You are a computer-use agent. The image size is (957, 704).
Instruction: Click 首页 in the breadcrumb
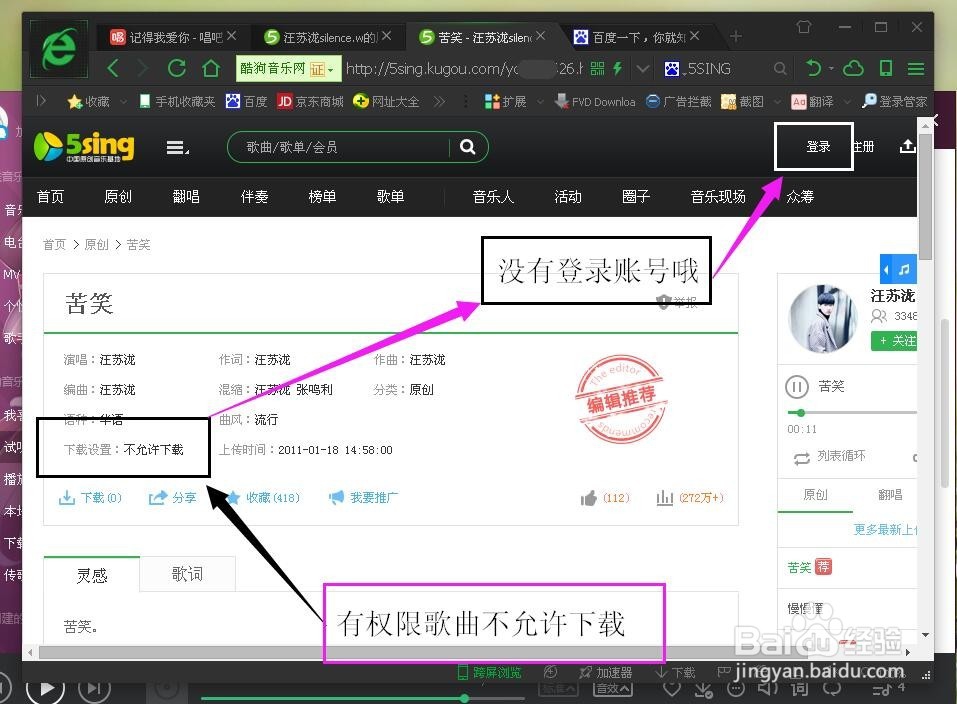(x=54, y=245)
